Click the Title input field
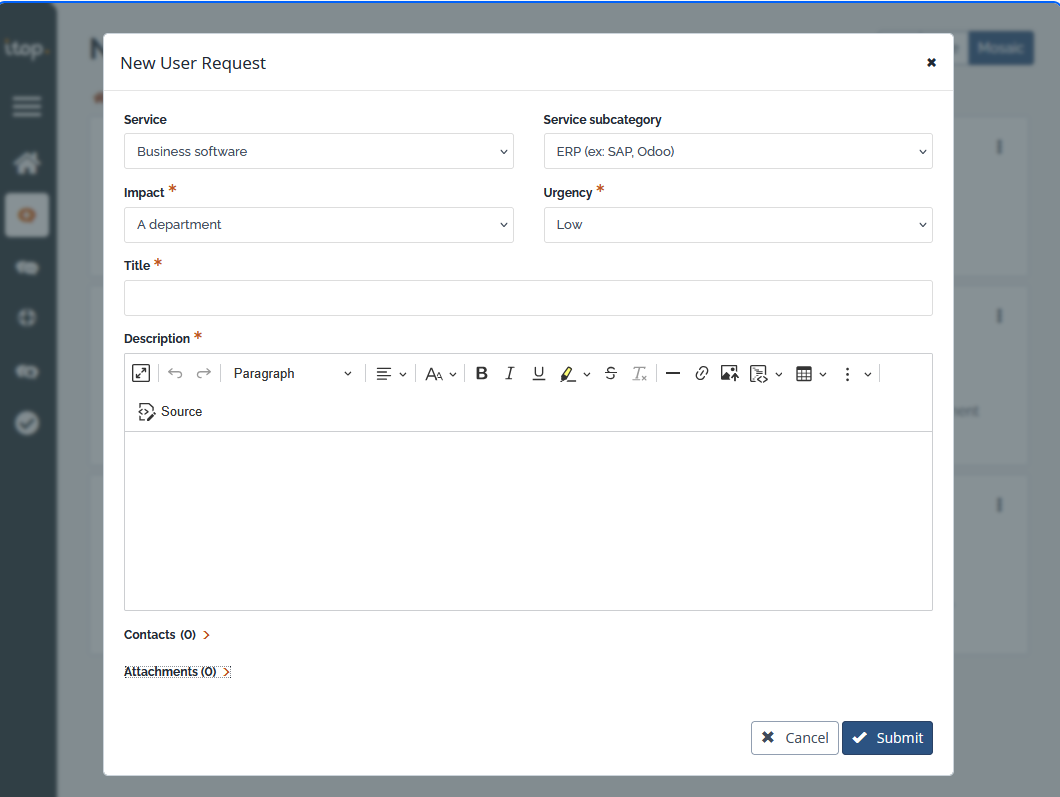The height and width of the screenshot is (797, 1060). pos(528,298)
